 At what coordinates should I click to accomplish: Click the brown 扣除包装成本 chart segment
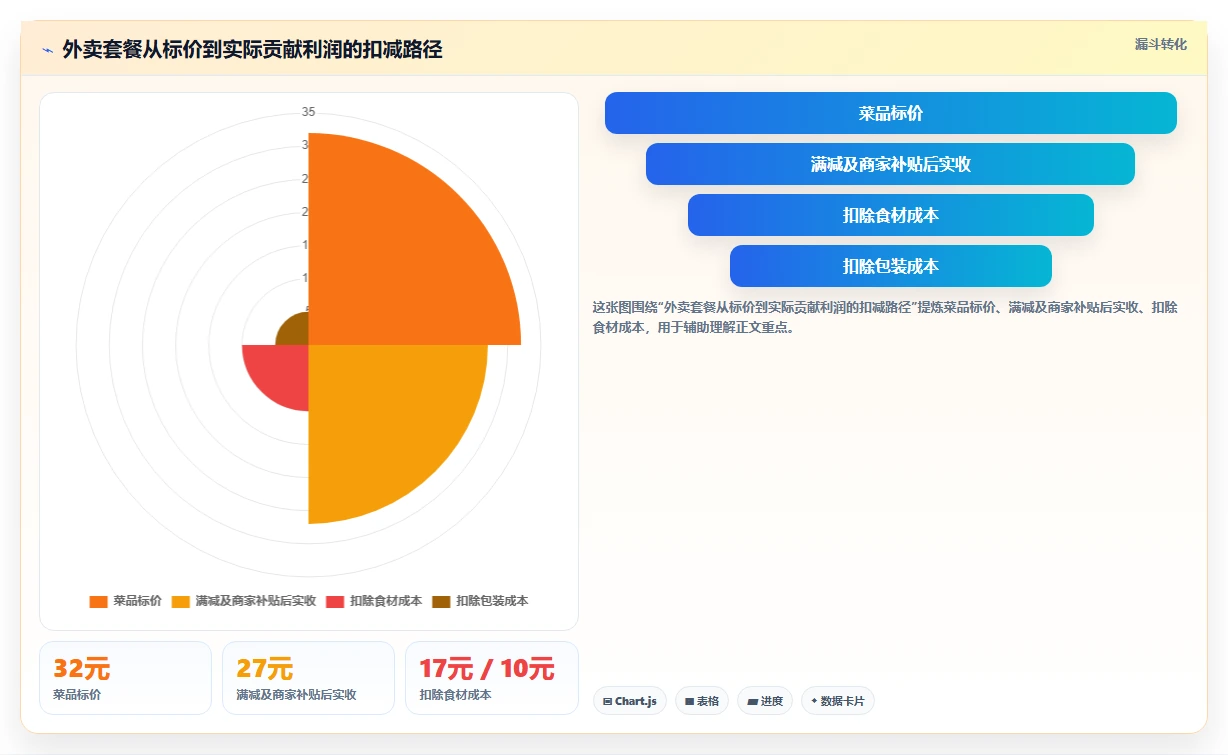(296, 330)
